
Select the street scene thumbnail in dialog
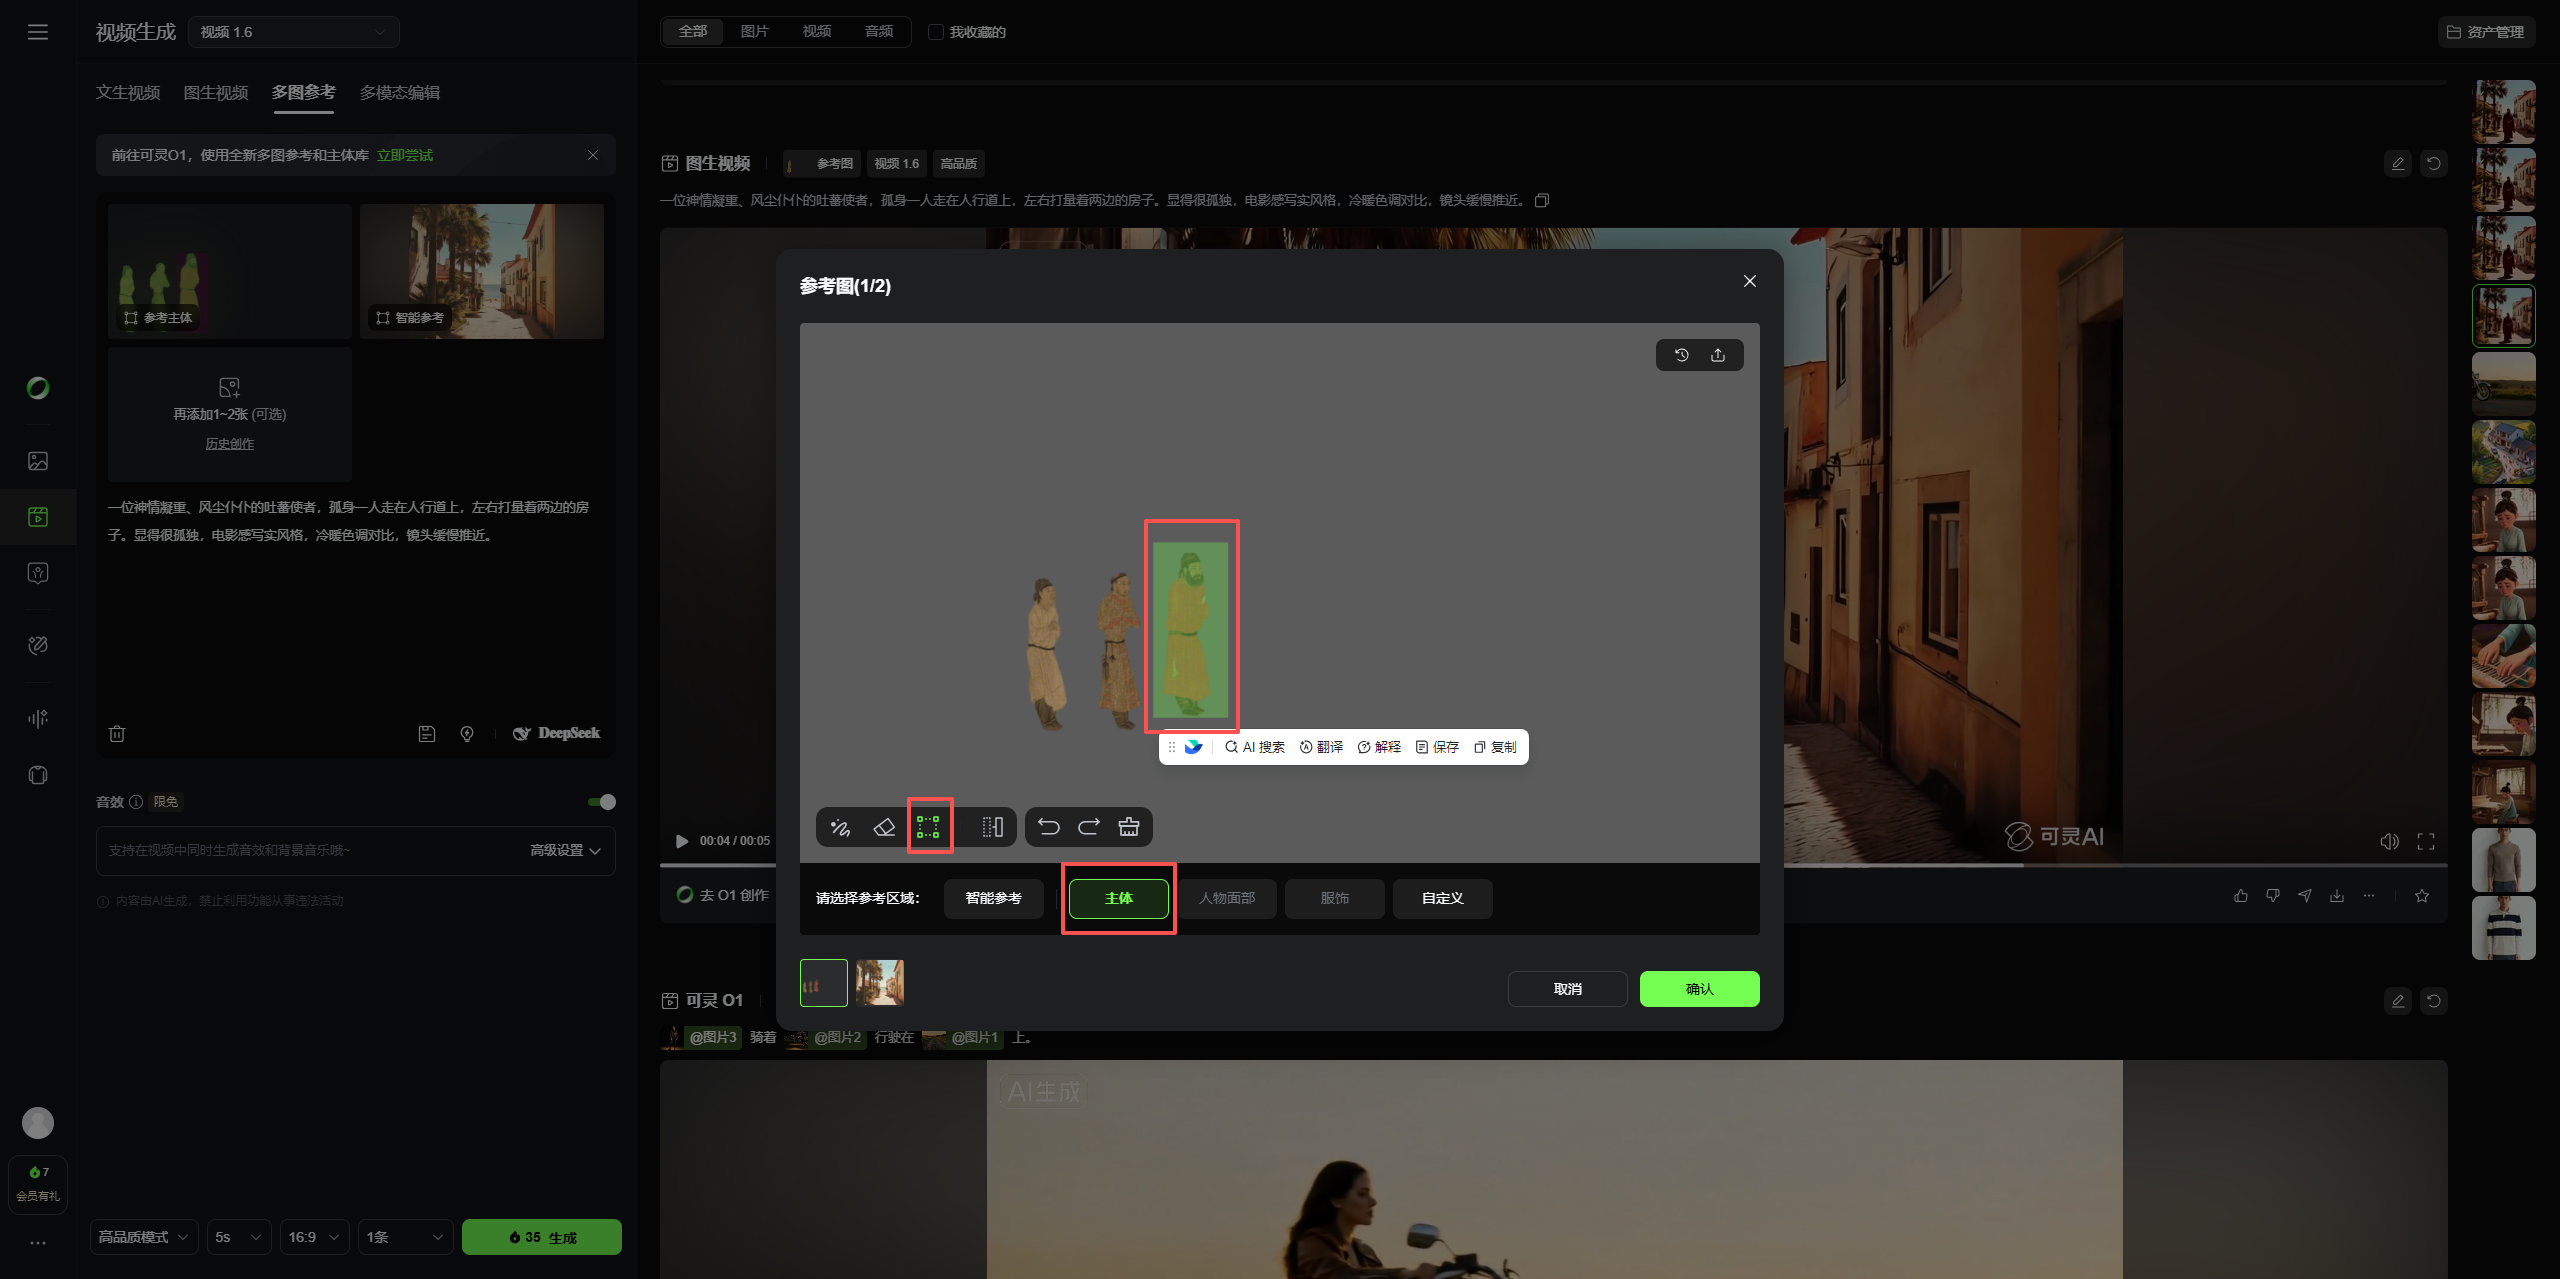tap(880, 983)
